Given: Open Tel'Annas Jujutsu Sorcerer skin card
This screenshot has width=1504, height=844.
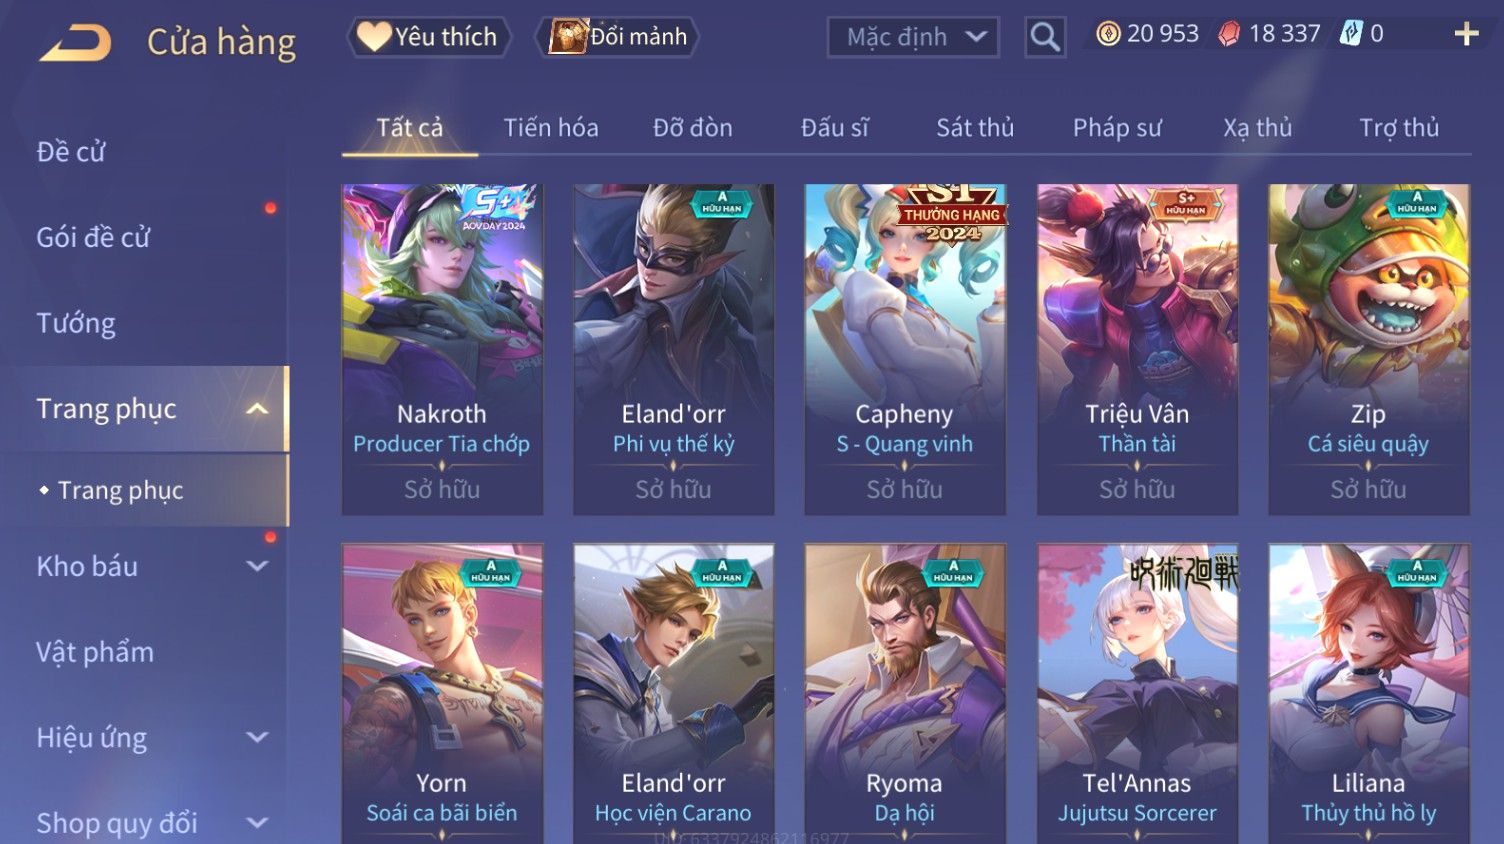Looking at the screenshot, I should click(x=1137, y=694).
